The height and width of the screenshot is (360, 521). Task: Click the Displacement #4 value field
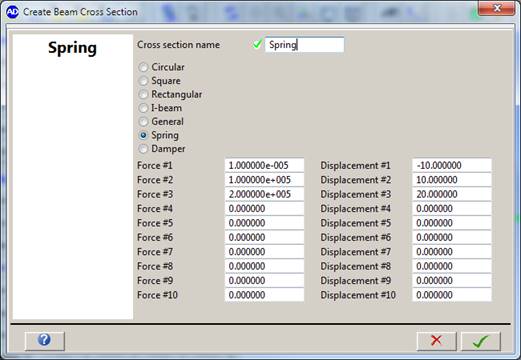tap(452, 209)
